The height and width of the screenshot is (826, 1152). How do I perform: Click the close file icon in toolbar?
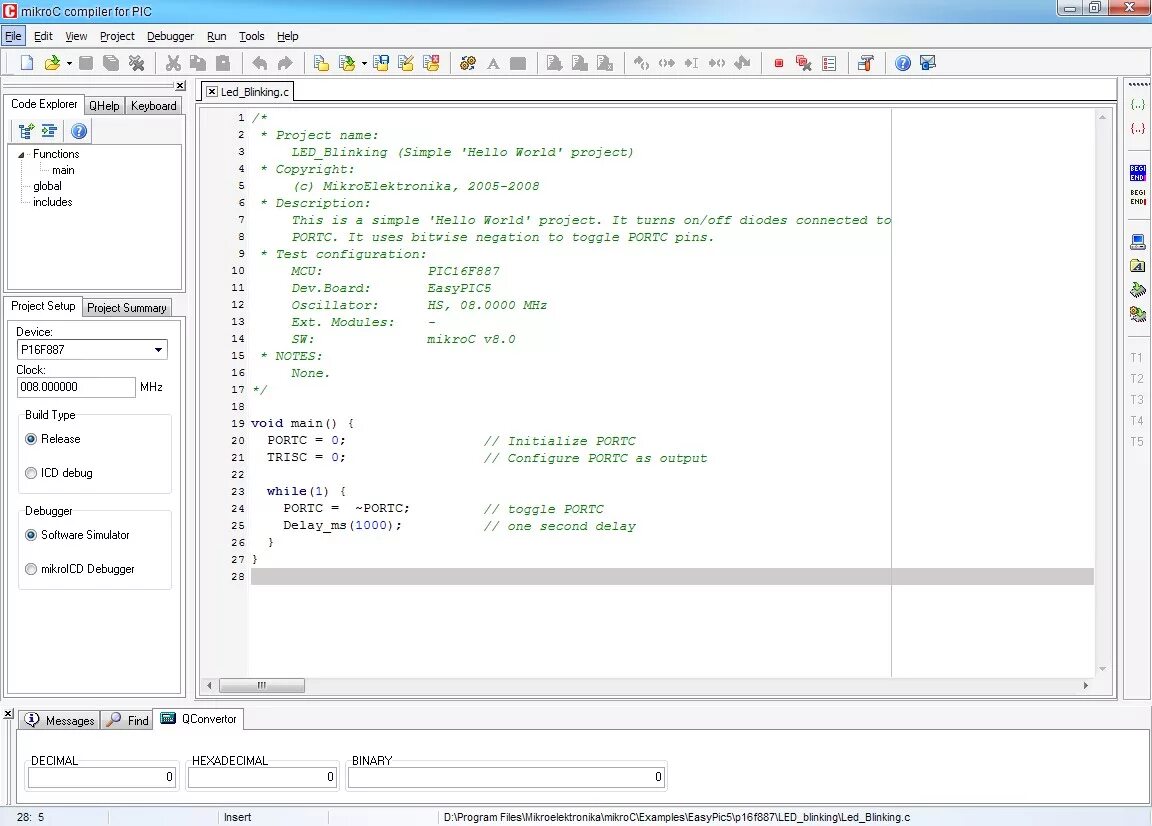(x=137, y=63)
